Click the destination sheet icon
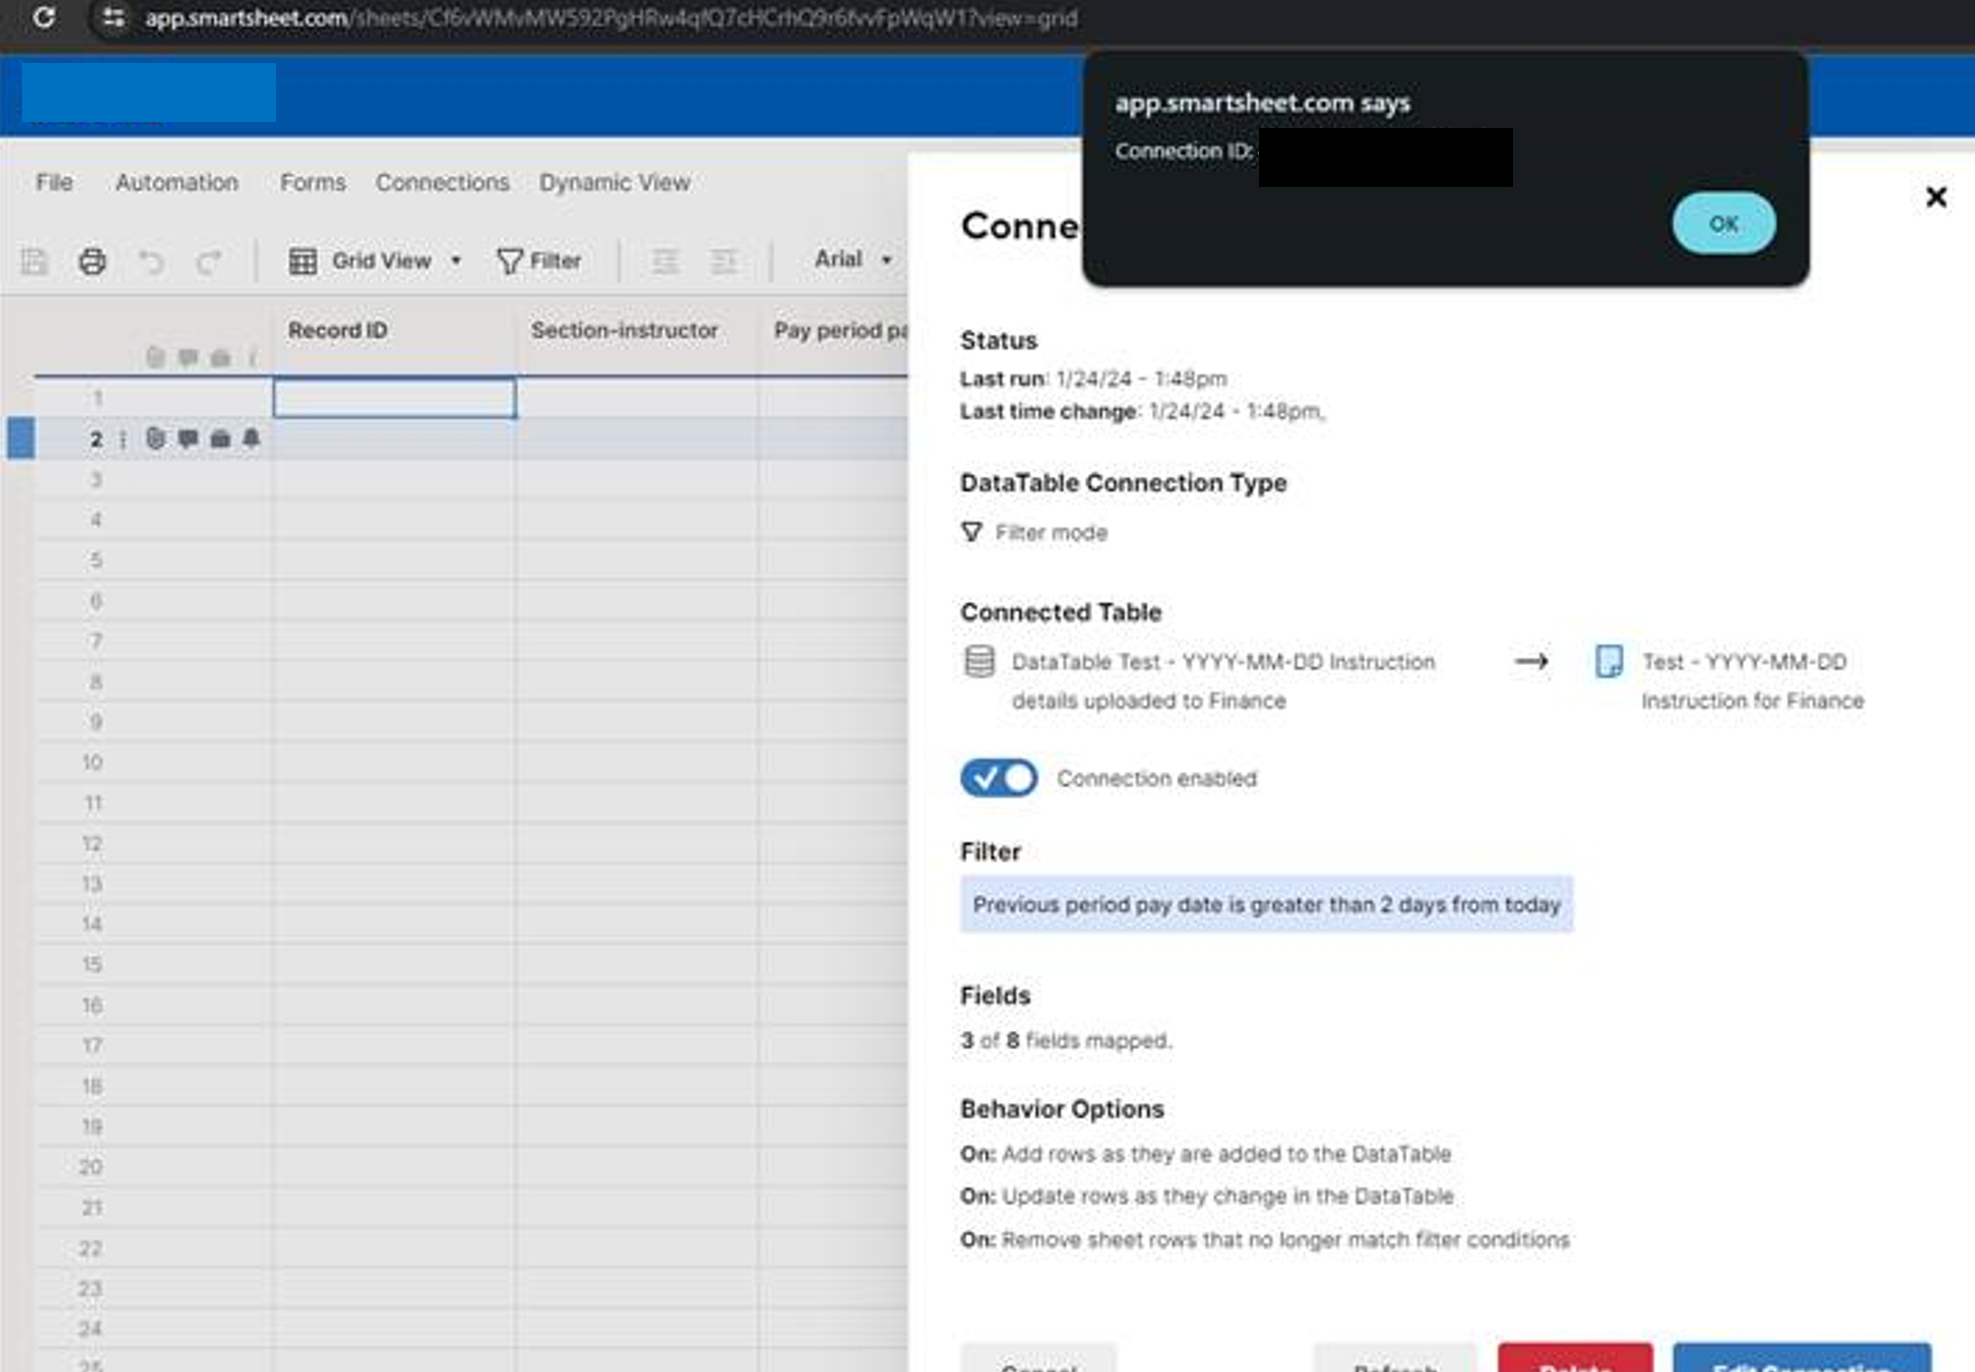 [x=1608, y=661]
